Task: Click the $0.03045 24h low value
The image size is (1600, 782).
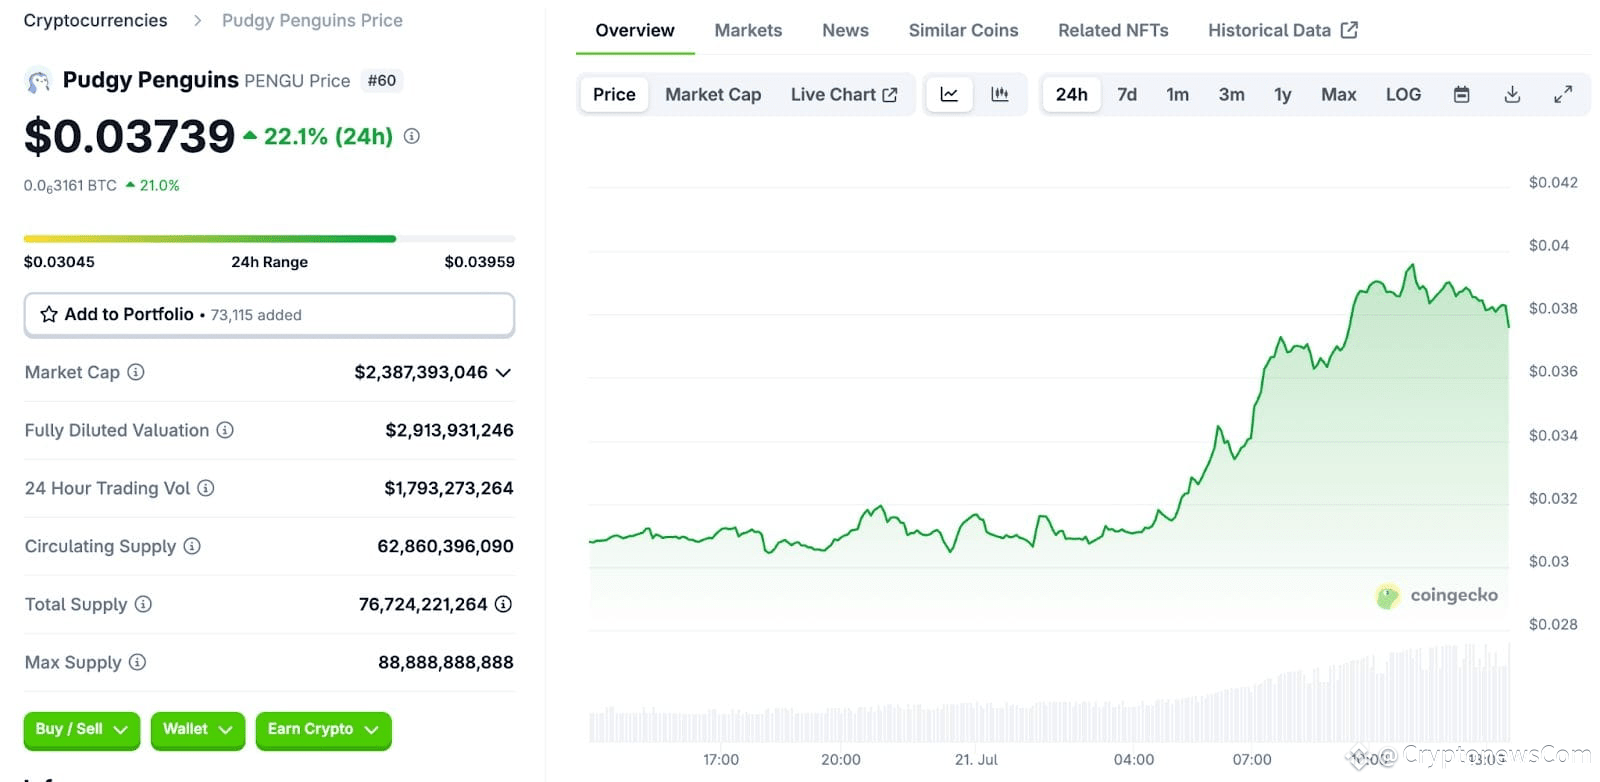Action: coord(59,262)
